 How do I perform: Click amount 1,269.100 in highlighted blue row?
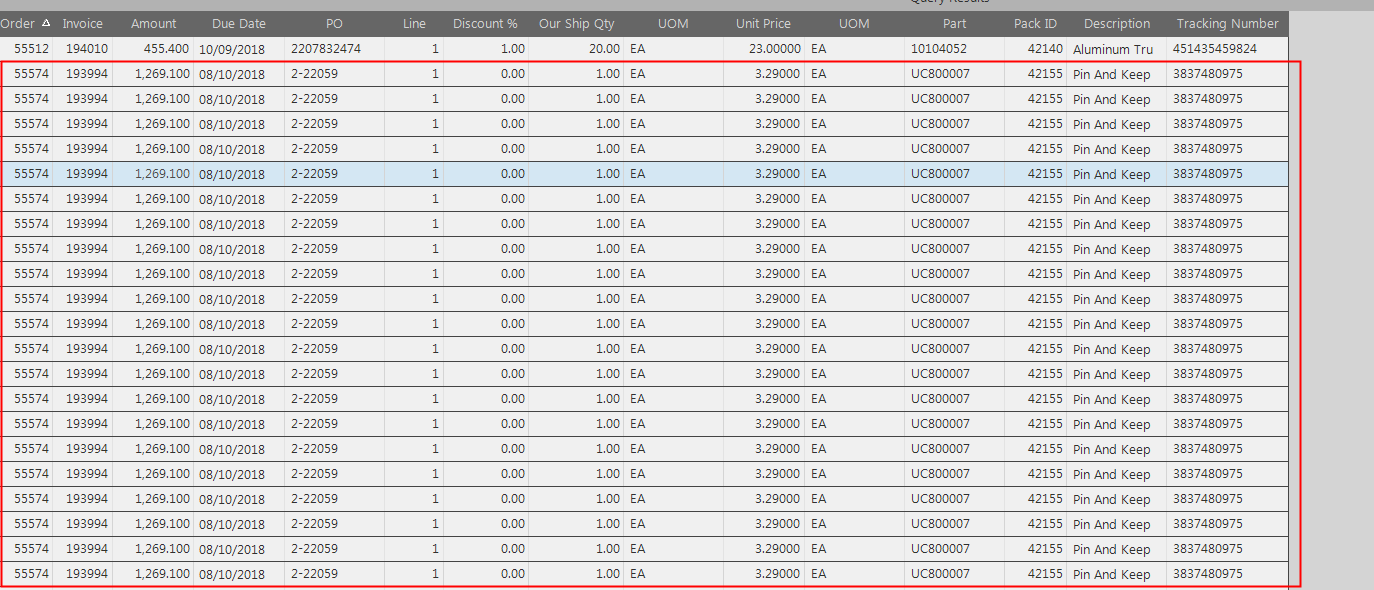(x=162, y=174)
